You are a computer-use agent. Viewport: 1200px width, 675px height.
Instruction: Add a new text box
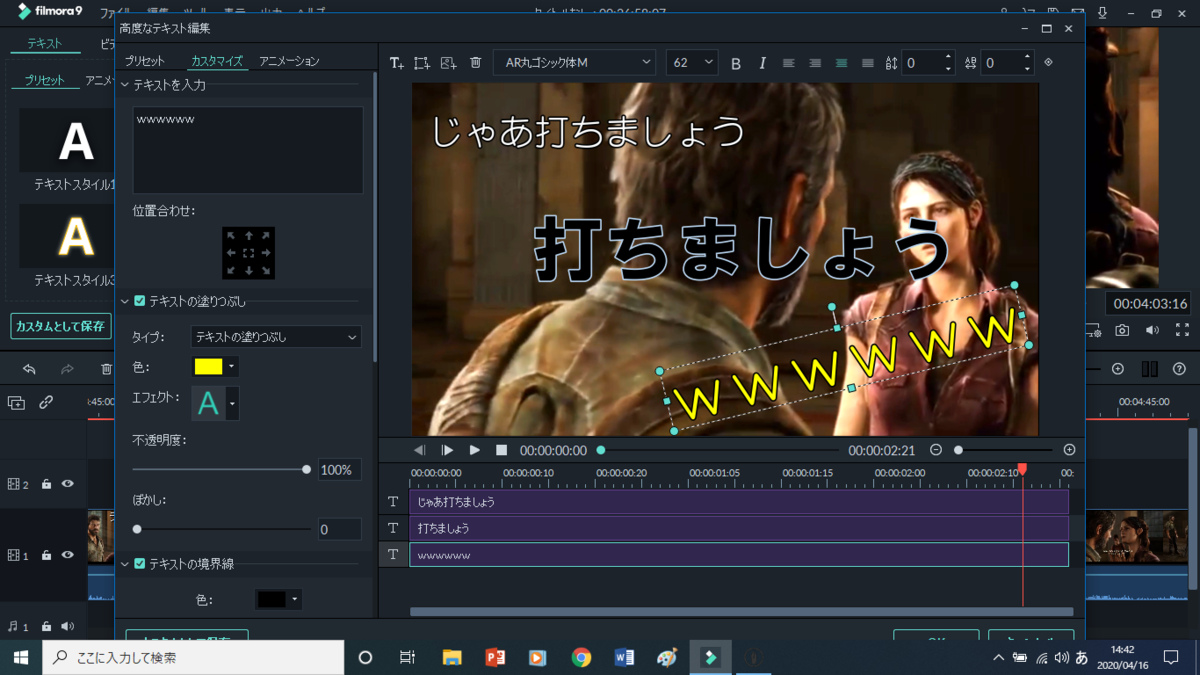click(396, 63)
